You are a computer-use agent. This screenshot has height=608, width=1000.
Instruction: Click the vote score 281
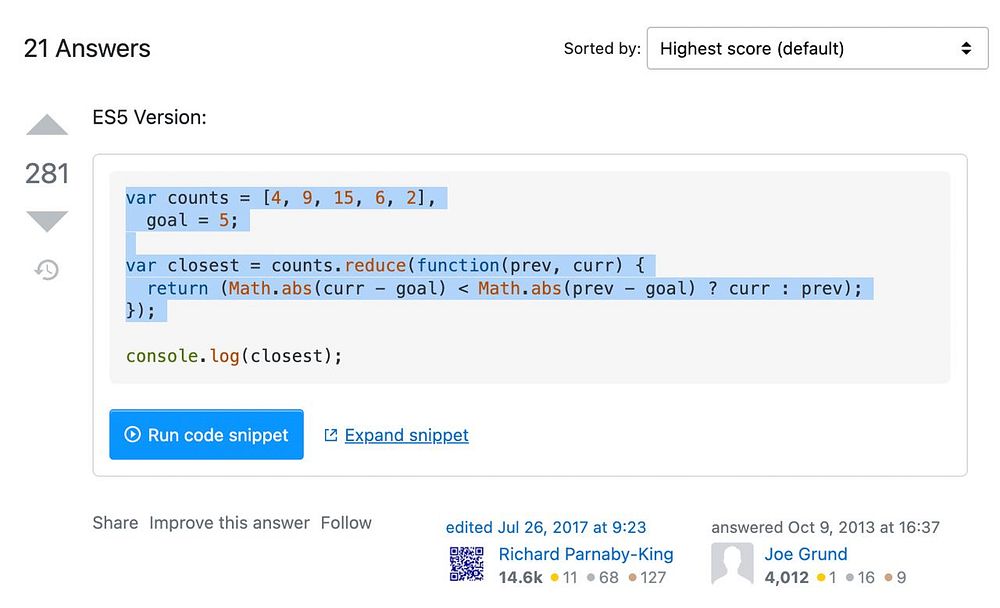pos(47,174)
